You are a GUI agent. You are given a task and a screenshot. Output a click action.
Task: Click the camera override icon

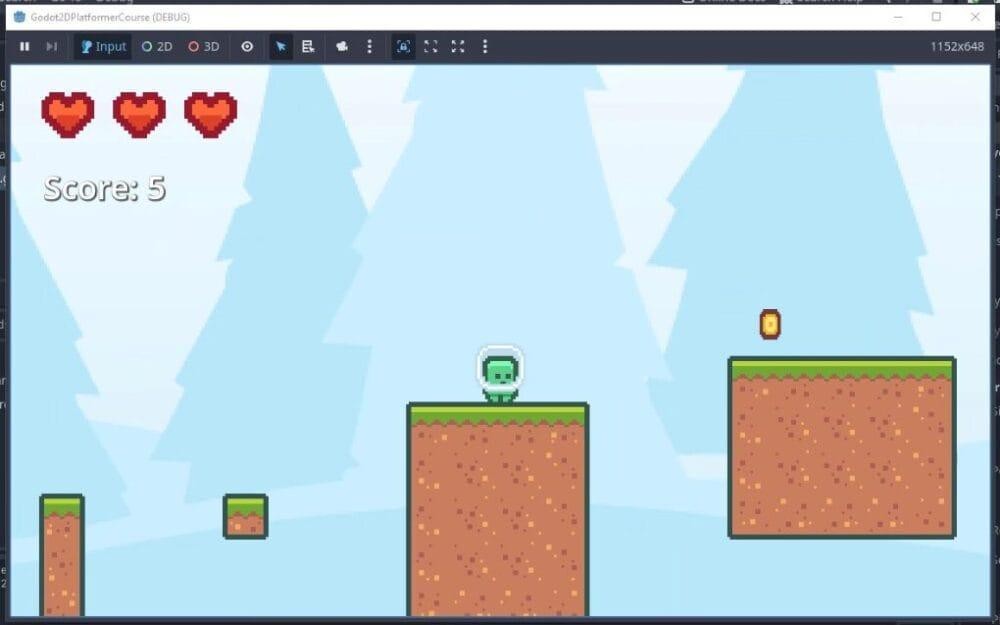tap(342, 47)
